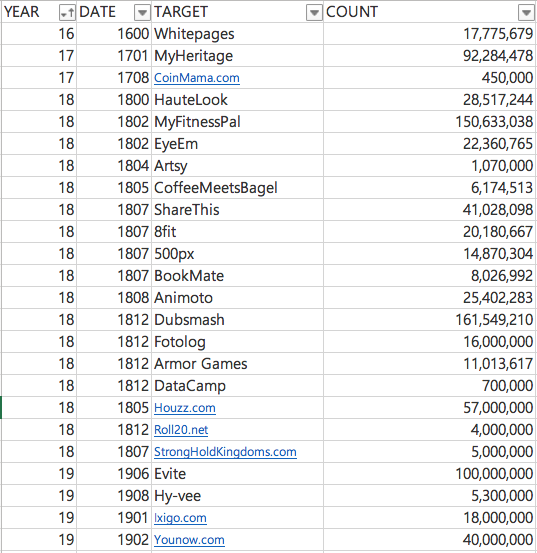
Task: Select date cell 1908
Action: pos(114,496)
